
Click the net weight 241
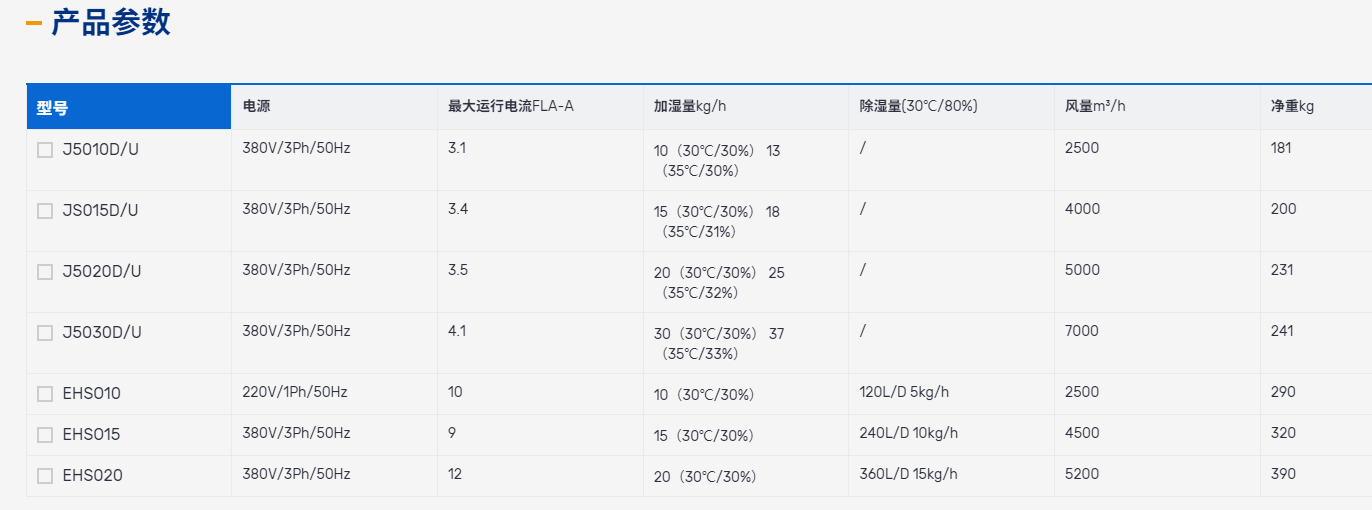(x=1282, y=331)
